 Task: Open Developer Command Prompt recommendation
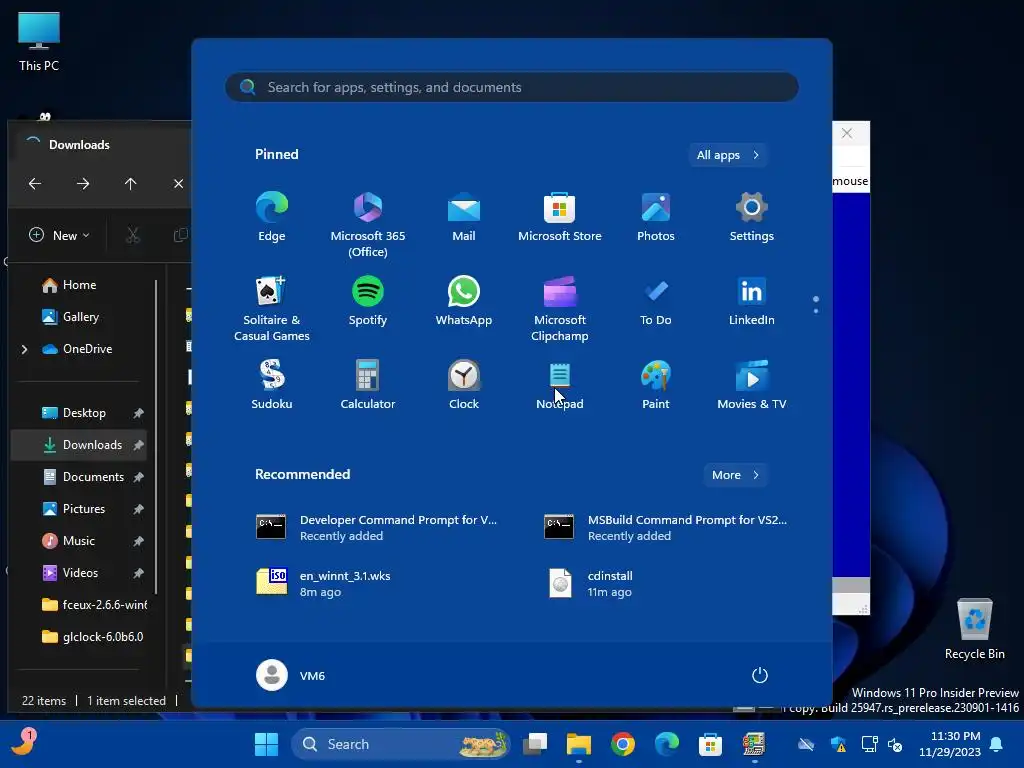click(x=377, y=528)
